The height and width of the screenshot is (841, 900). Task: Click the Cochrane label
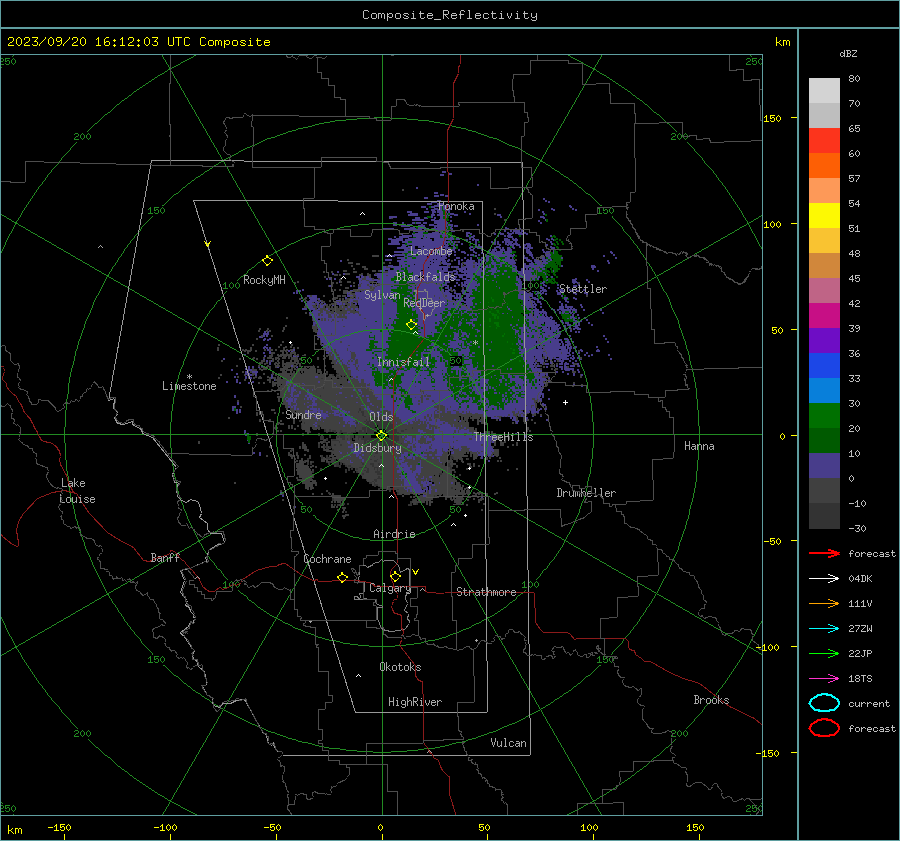tap(327, 559)
